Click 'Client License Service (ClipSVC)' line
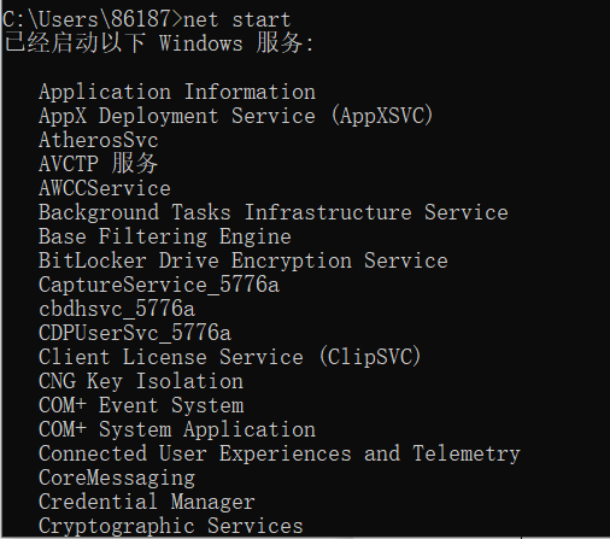 [230, 357]
